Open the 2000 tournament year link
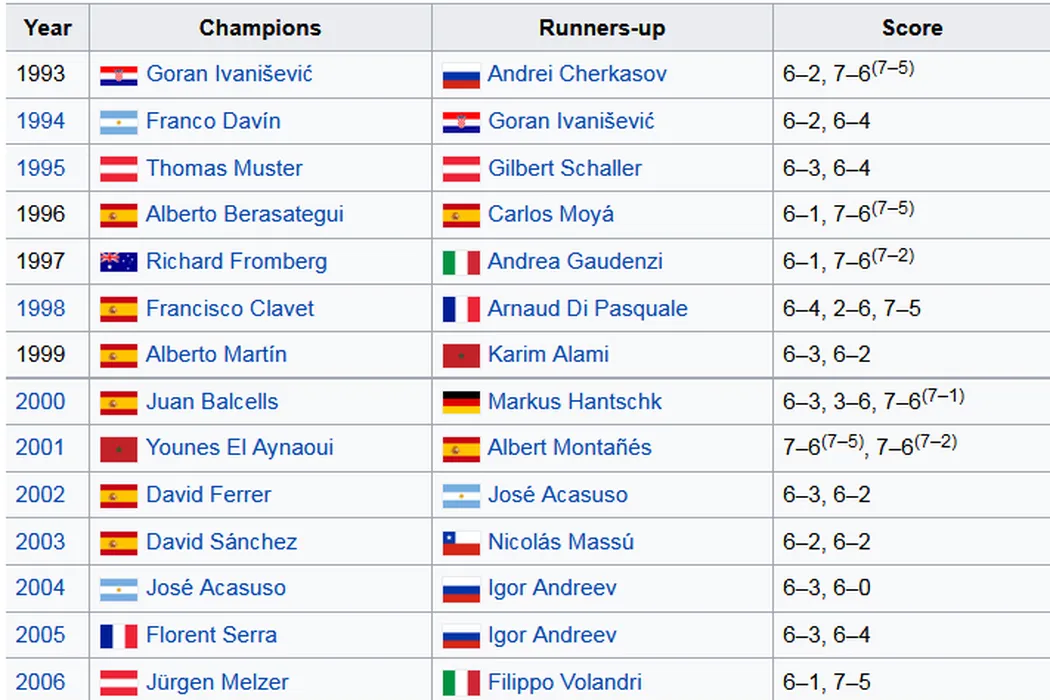 click(x=41, y=401)
